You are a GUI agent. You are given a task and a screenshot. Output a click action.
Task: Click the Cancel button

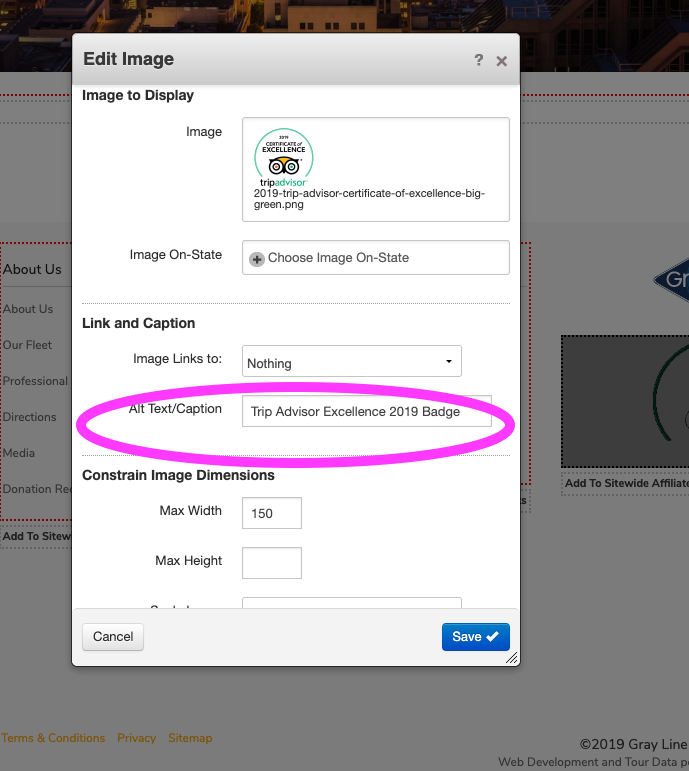[113, 637]
